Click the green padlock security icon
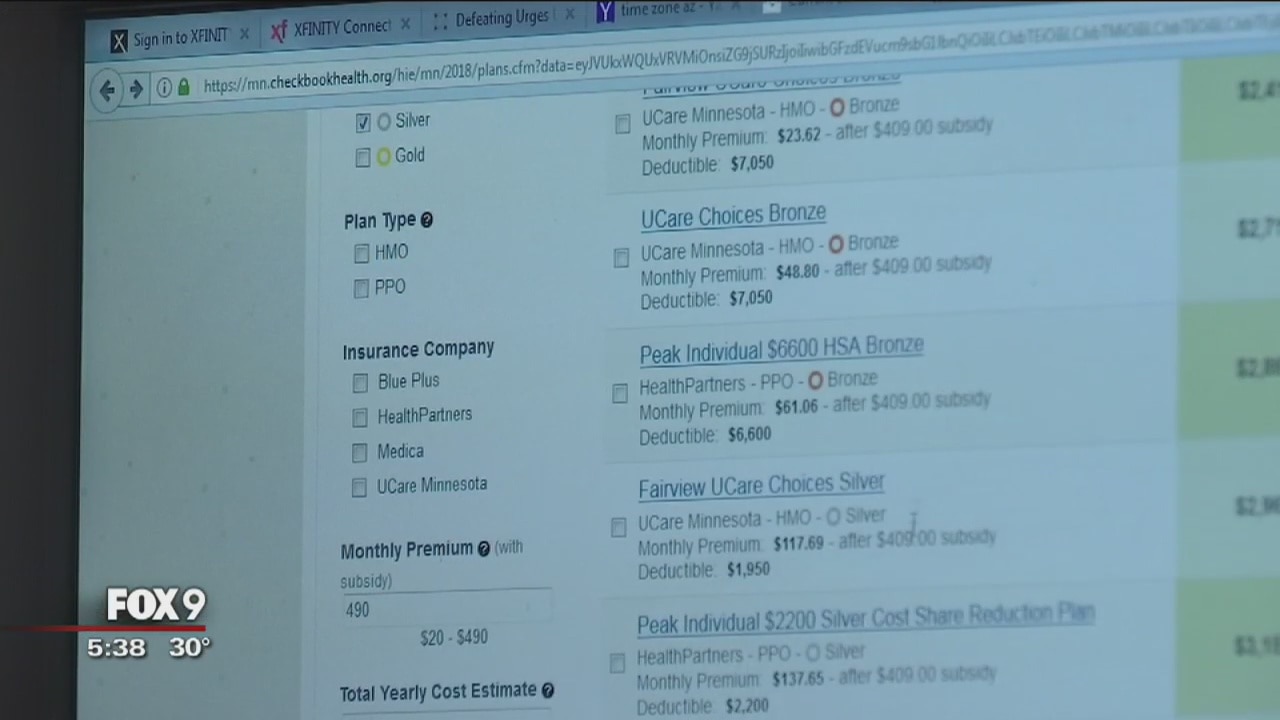The height and width of the screenshot is (720, 1280). click(184, 88)
